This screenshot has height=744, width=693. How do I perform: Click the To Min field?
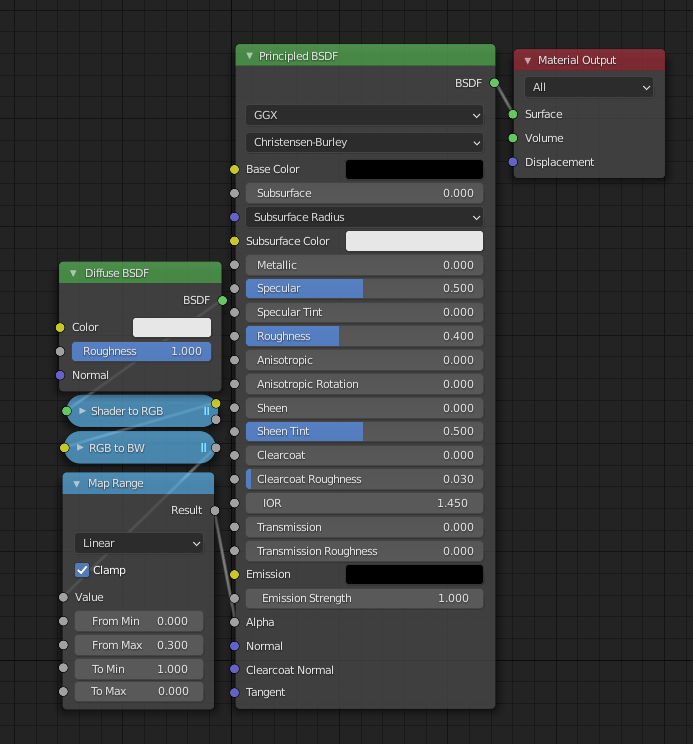139,669
